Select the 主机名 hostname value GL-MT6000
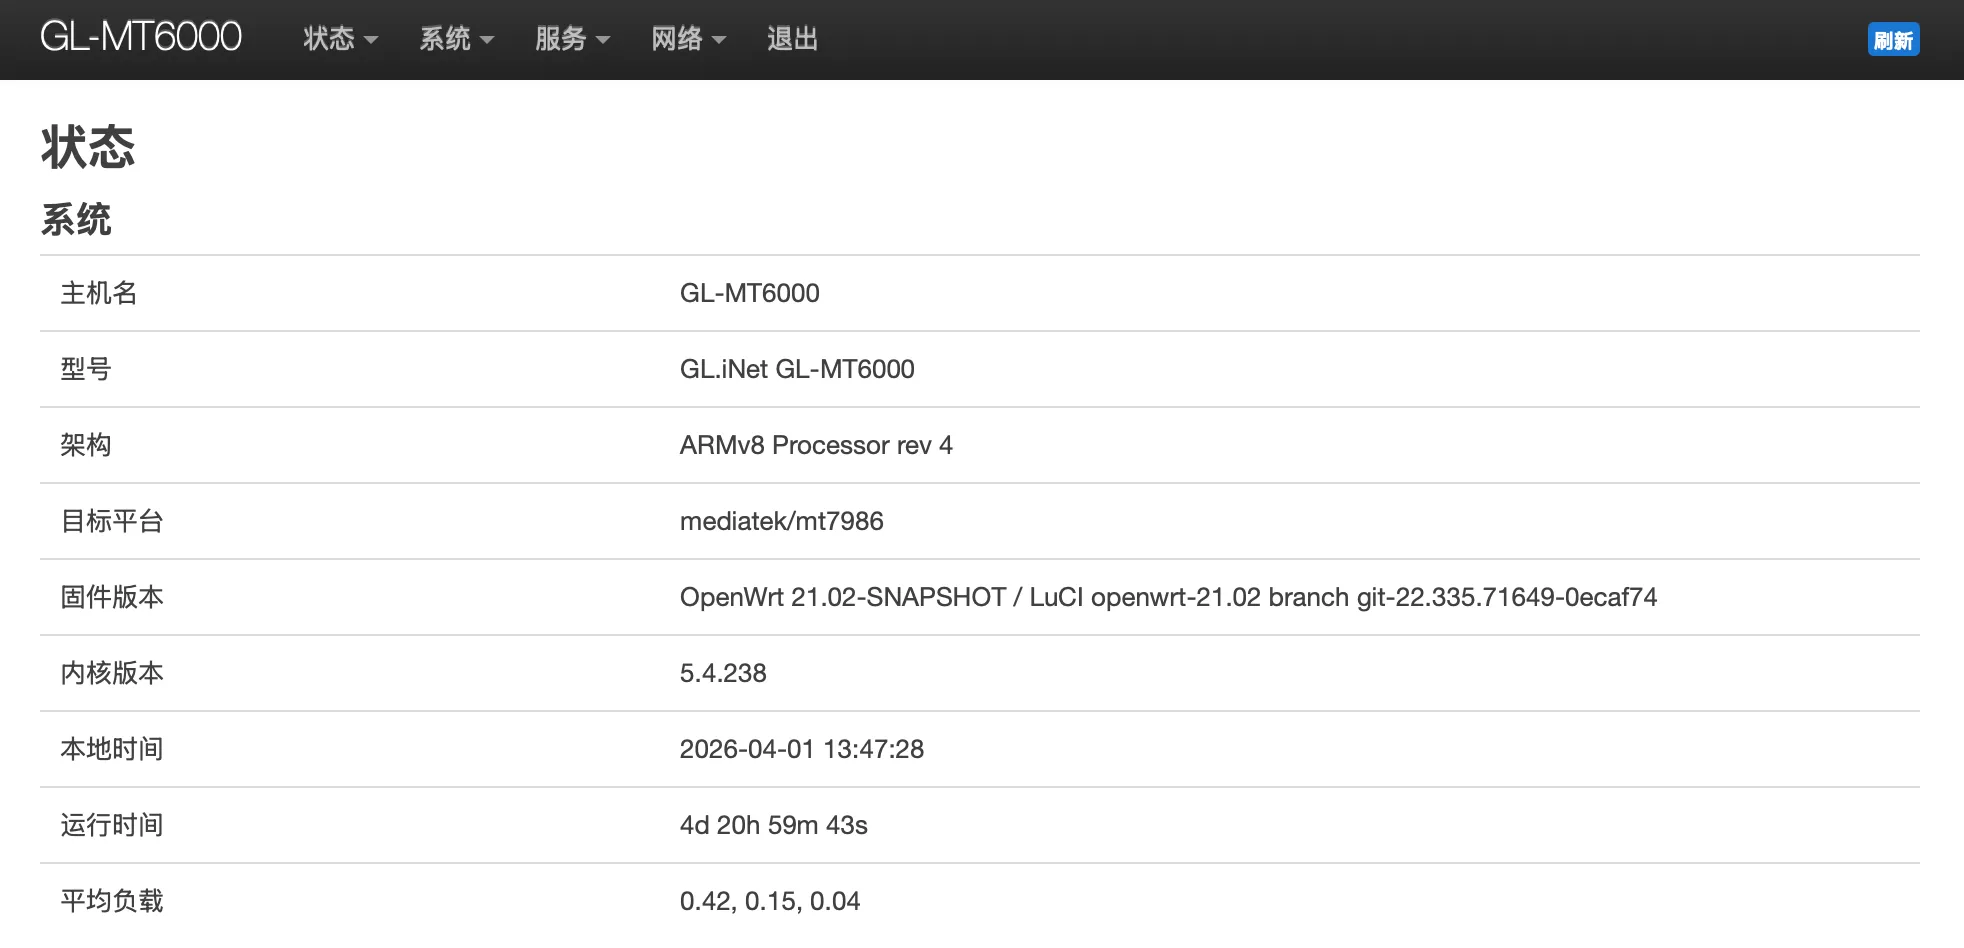Screen dimensions: 1964x948 749,293
